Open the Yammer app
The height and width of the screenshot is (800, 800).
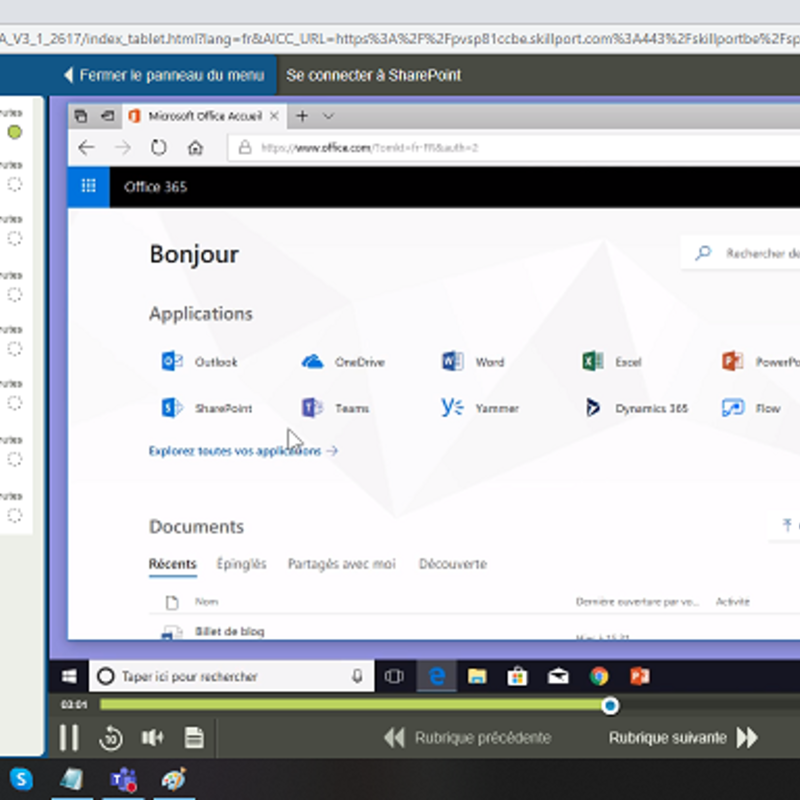(480, 408)
